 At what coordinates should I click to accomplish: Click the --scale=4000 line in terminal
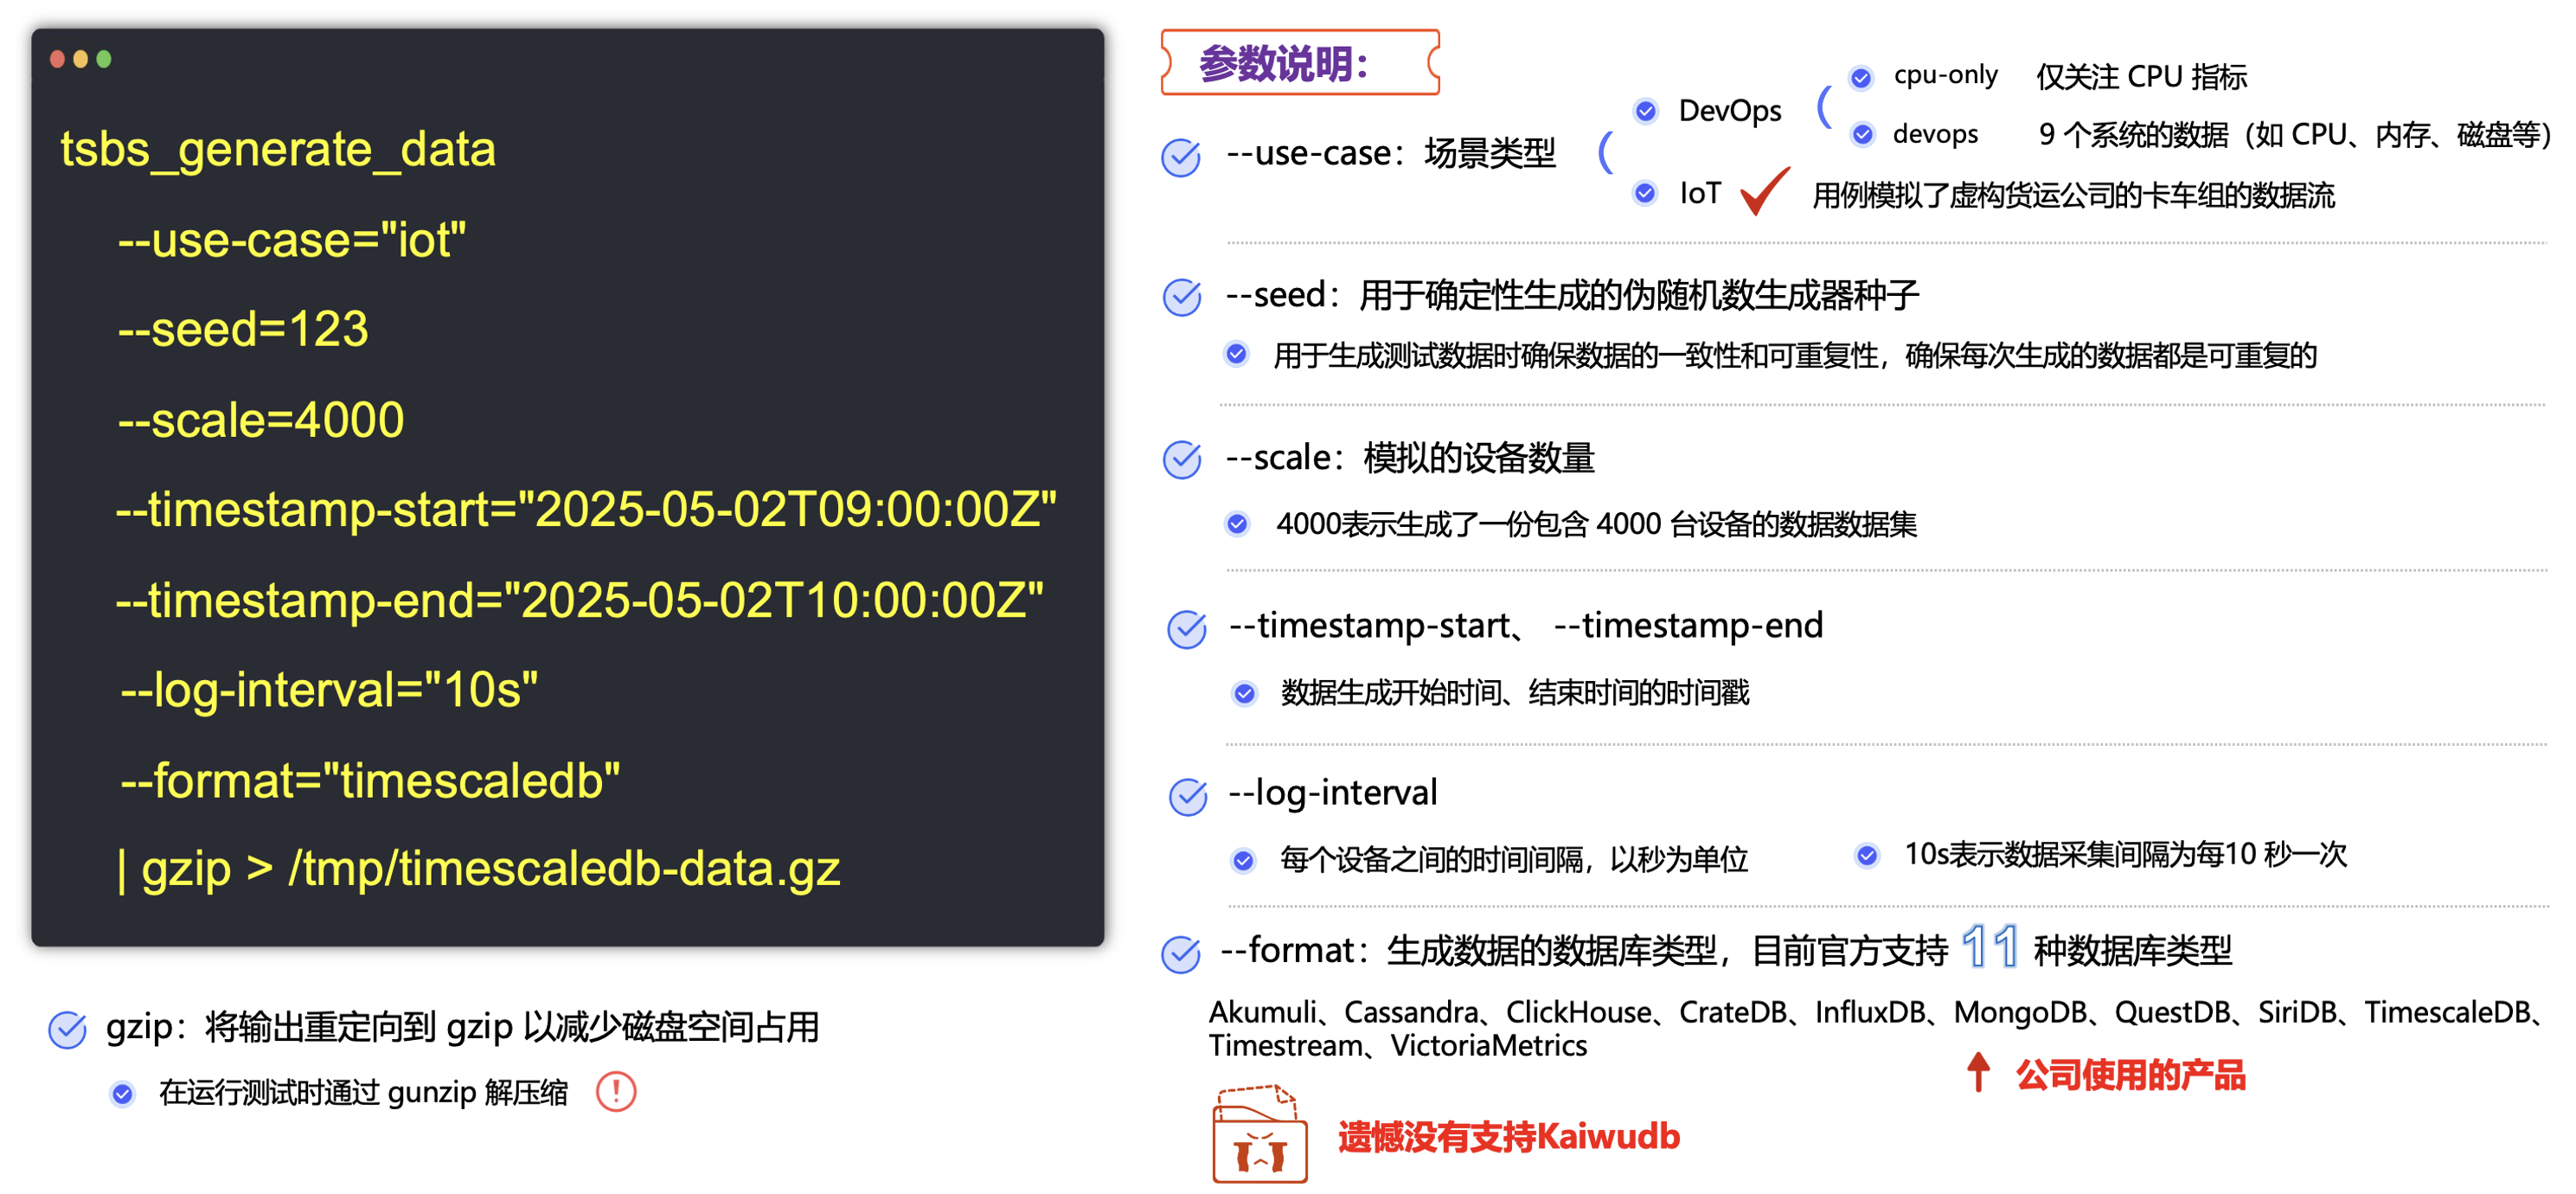[261, 420]
